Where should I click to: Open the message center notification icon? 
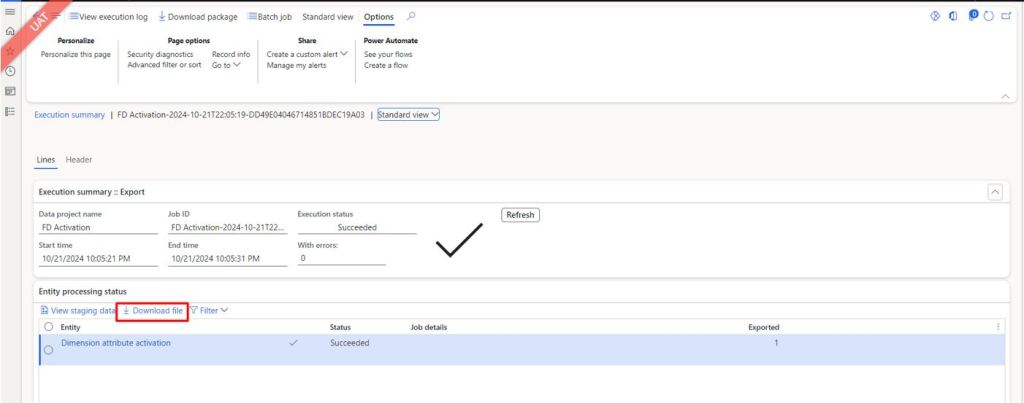click(973, 16)
